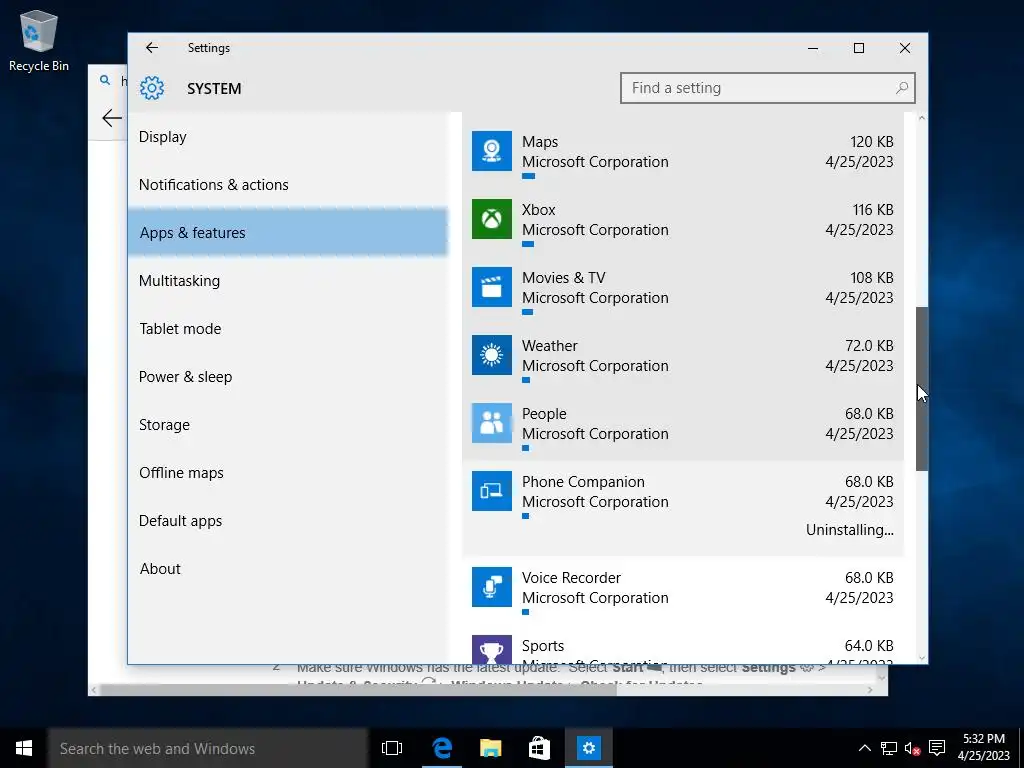
Task: Select the Weather app name
Action: pos(549,345)
